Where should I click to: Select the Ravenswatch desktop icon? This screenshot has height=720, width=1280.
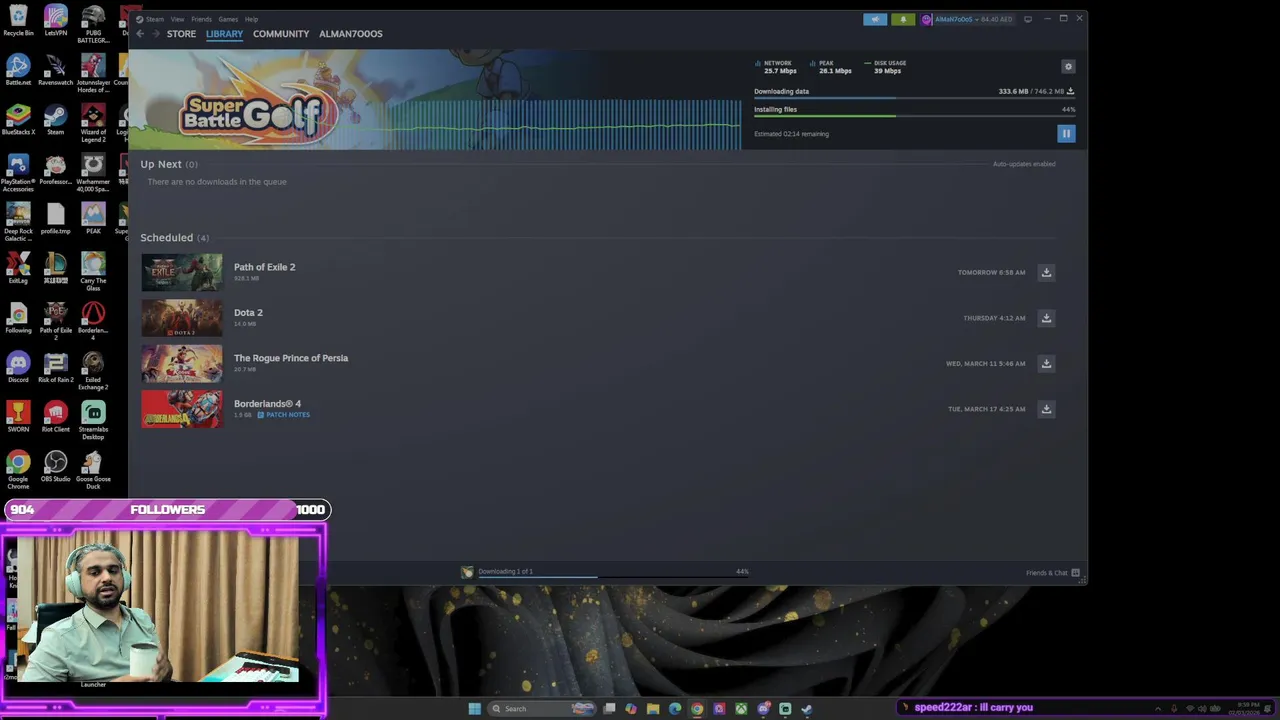point(56,70)
